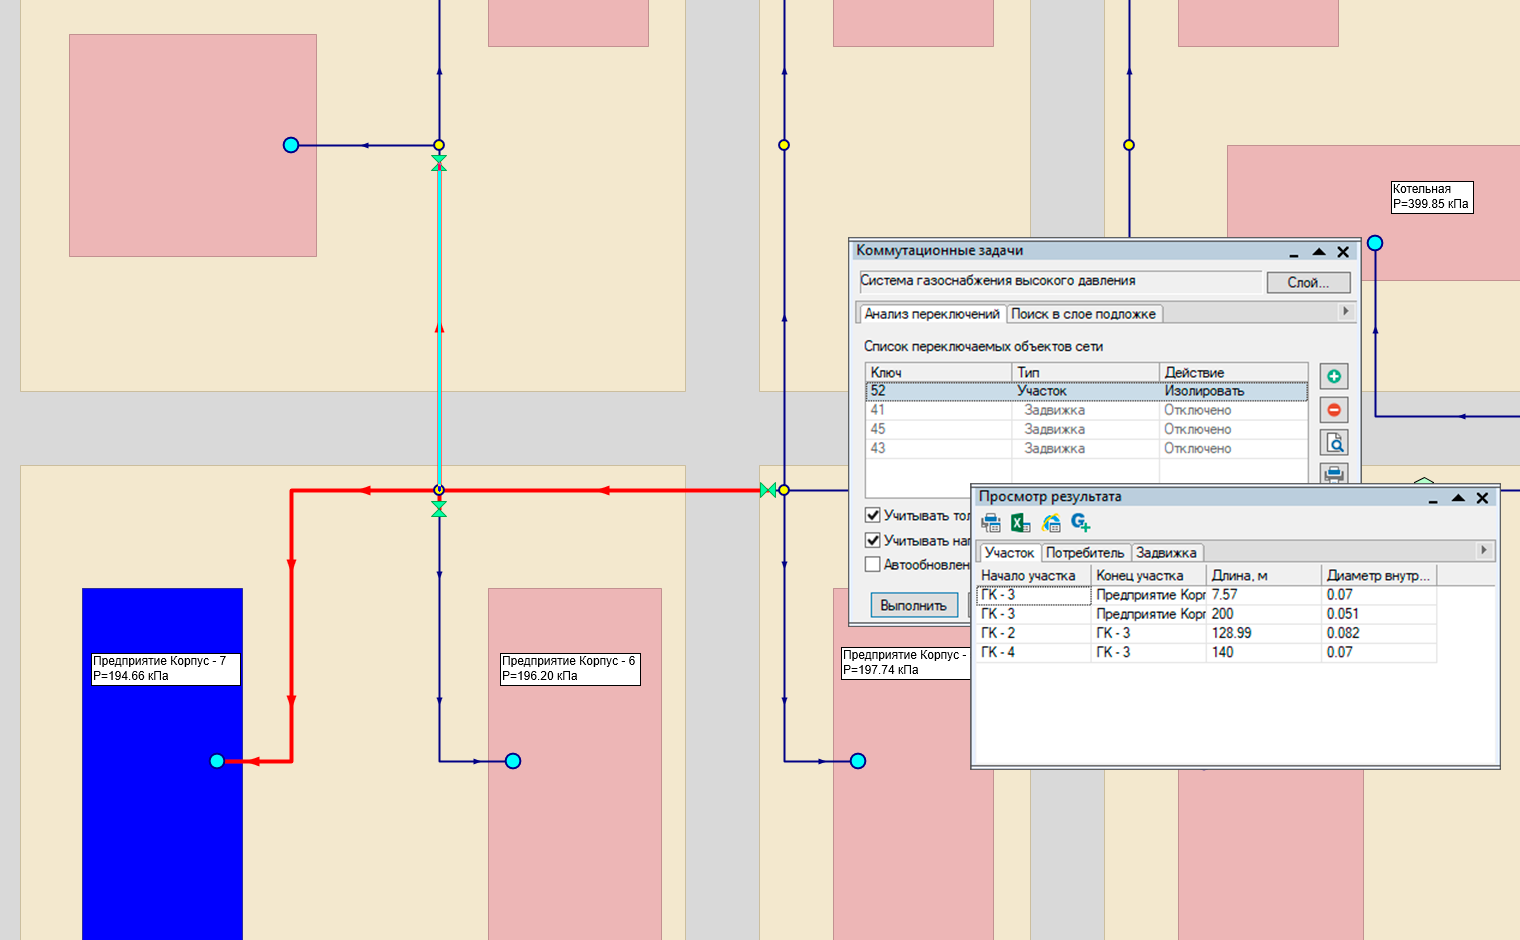The width and height of the screenshot is (1520, 940).
Task: Enable the 'Автообновление' checkbox
Action: [x=873, y=565]
